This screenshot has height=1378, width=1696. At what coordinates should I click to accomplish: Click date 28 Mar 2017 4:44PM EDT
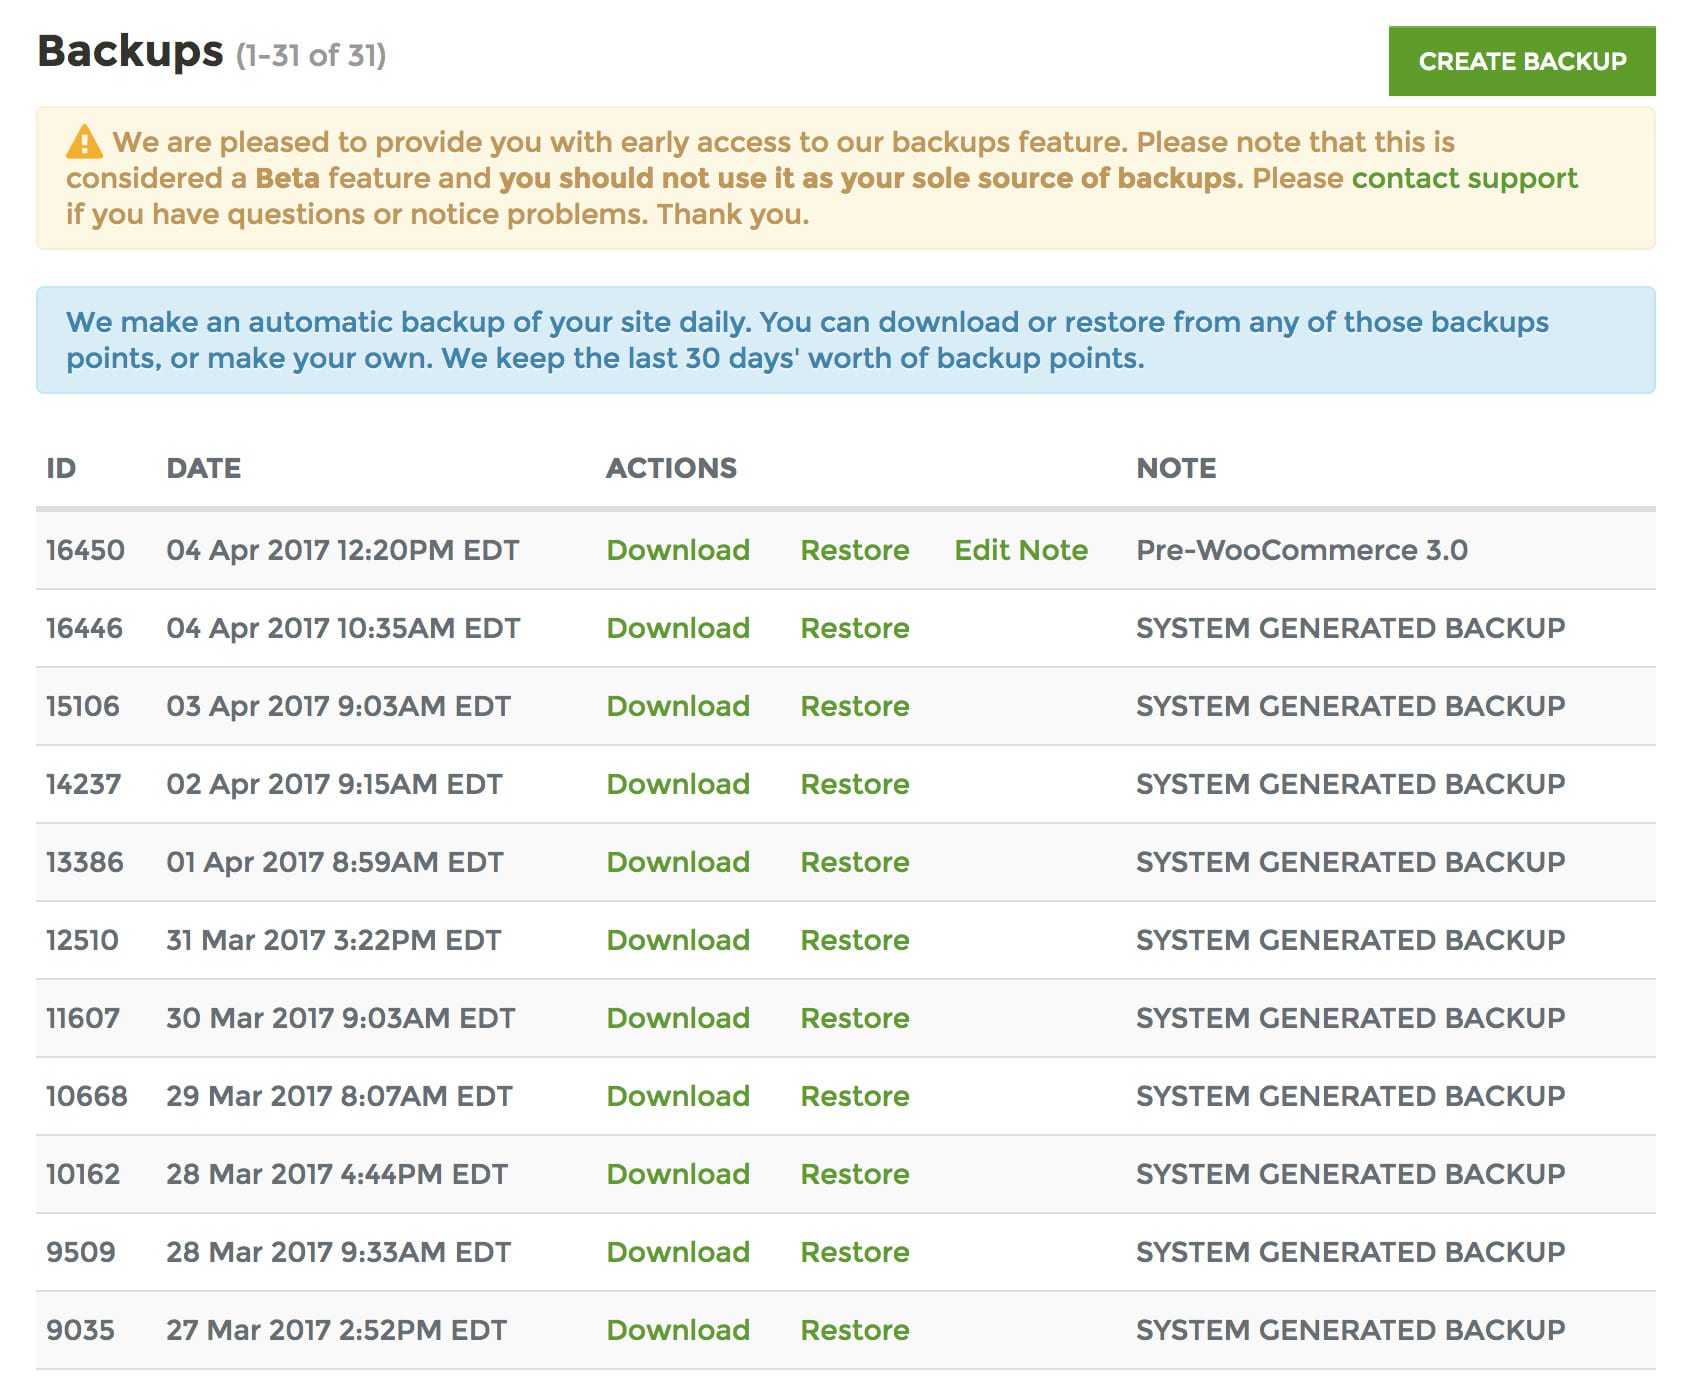point(337,1174)
